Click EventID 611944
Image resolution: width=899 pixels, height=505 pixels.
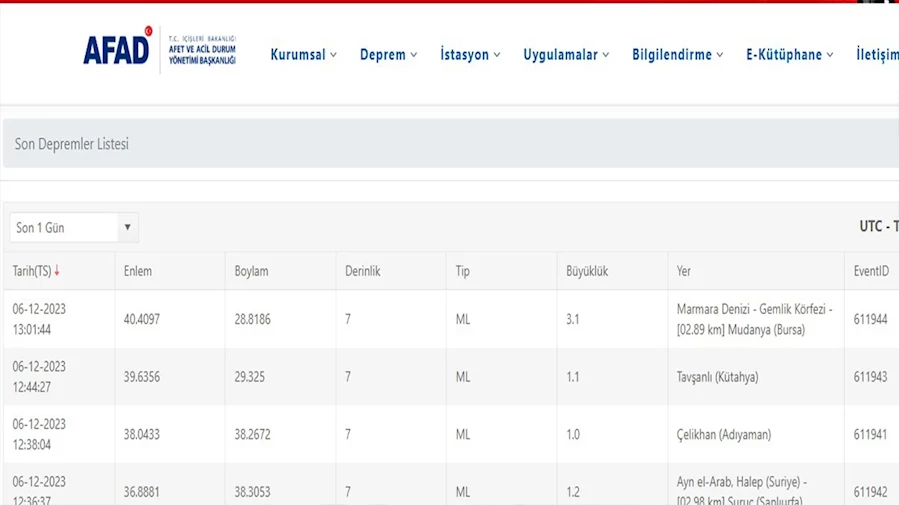pyautogui.click(x=871, y=319)
